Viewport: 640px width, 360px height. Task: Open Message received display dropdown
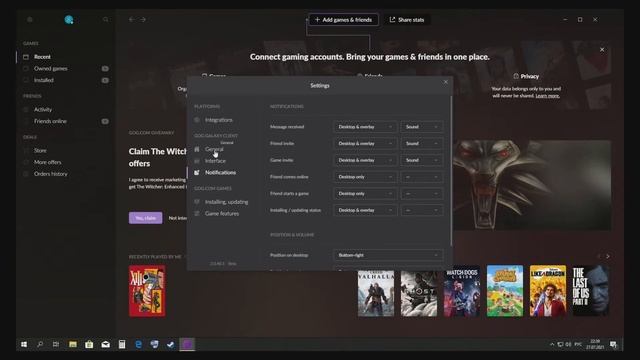[365, 127]
